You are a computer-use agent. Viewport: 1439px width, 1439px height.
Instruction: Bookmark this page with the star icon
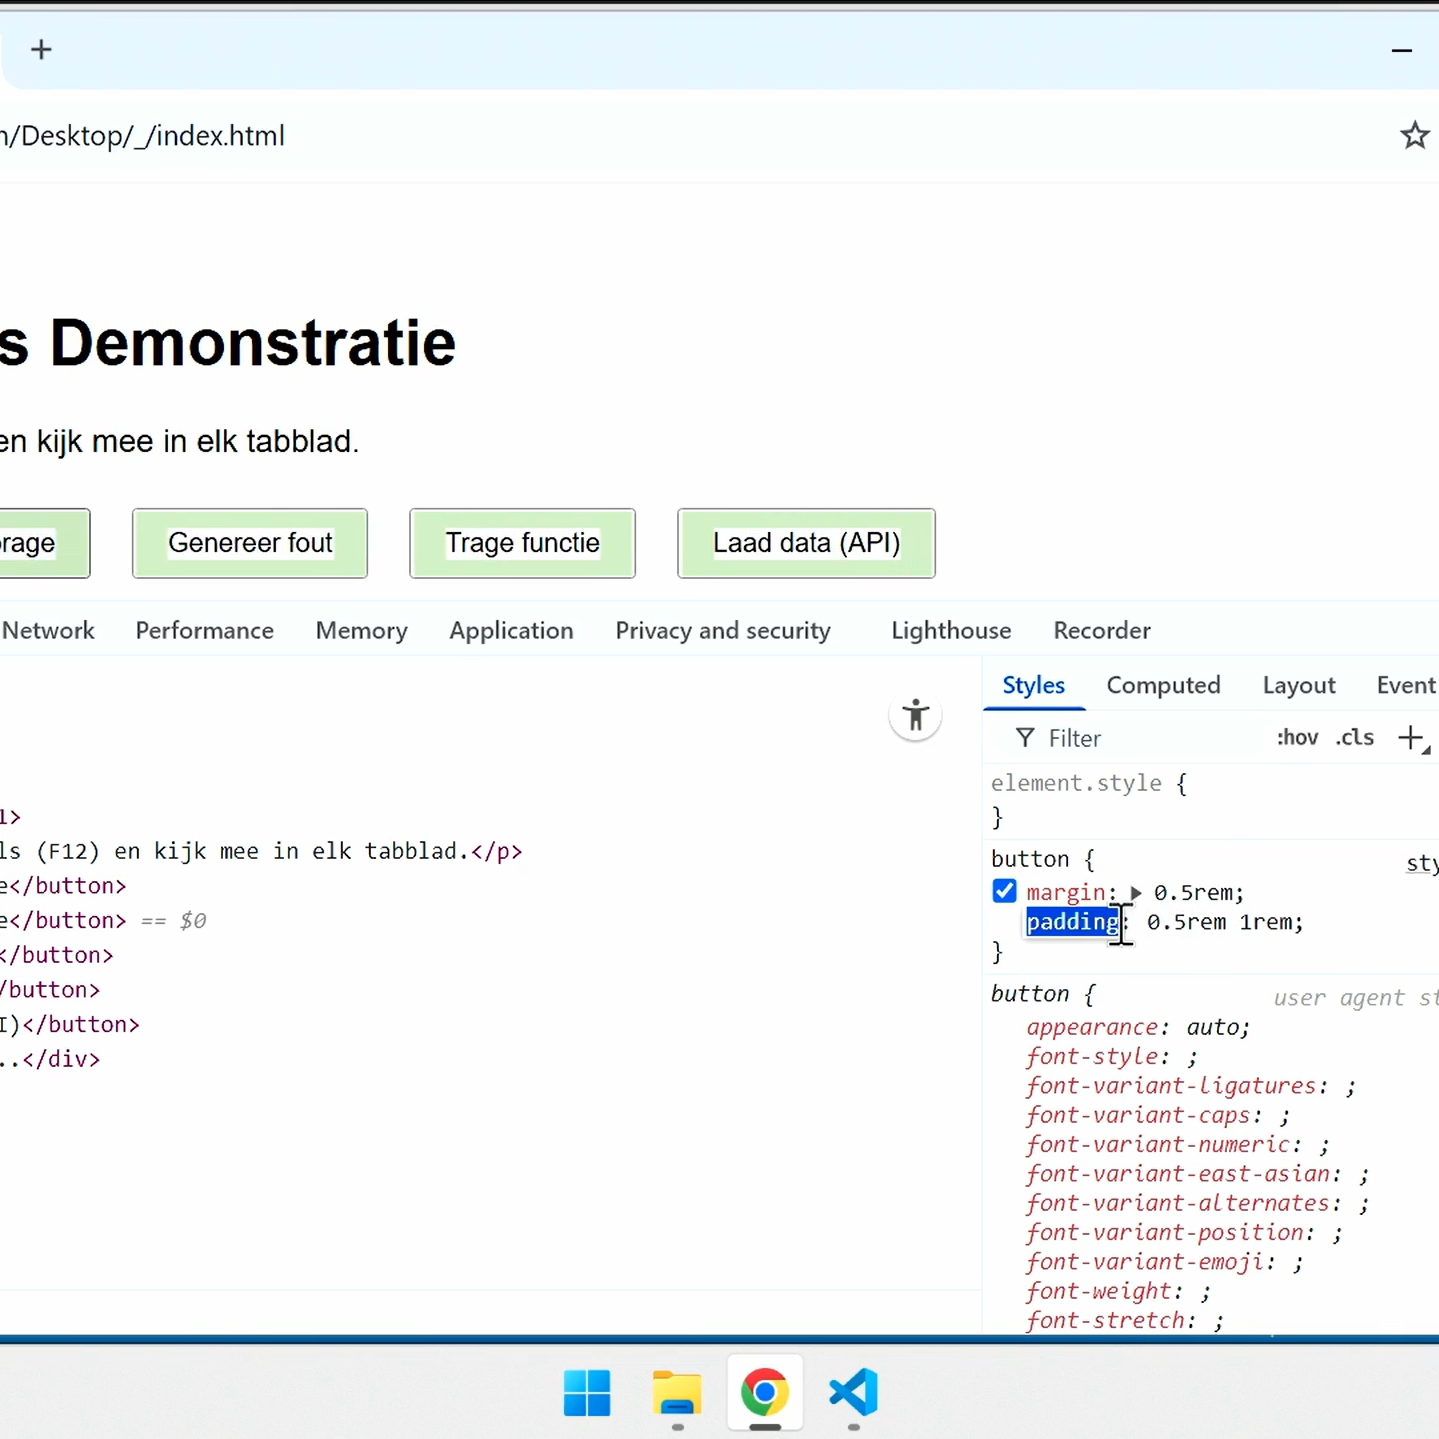[1414, 135]
